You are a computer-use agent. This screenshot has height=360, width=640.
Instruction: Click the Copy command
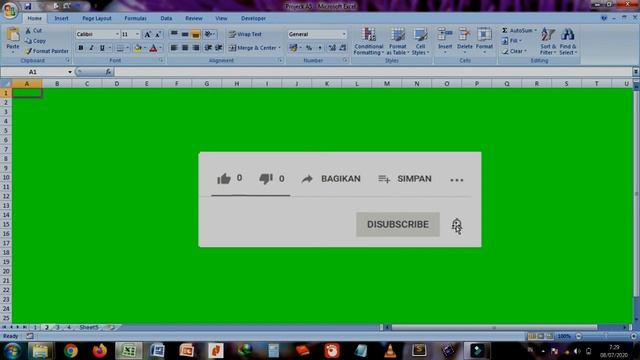35,41
